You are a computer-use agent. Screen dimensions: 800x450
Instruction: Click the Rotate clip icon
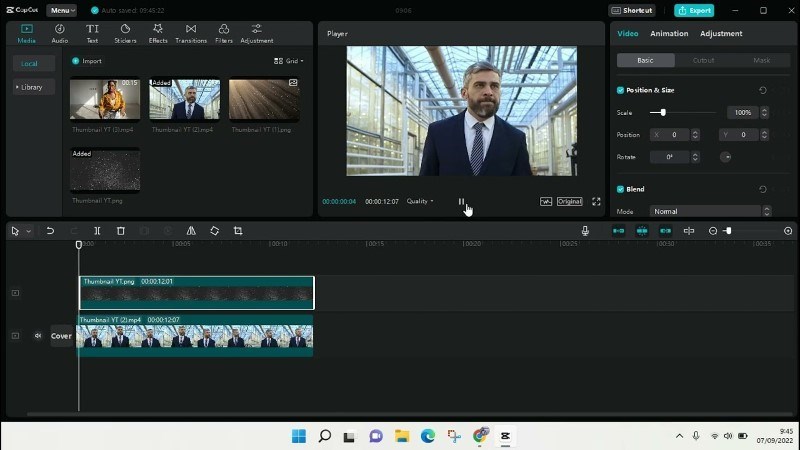[214, 231]
